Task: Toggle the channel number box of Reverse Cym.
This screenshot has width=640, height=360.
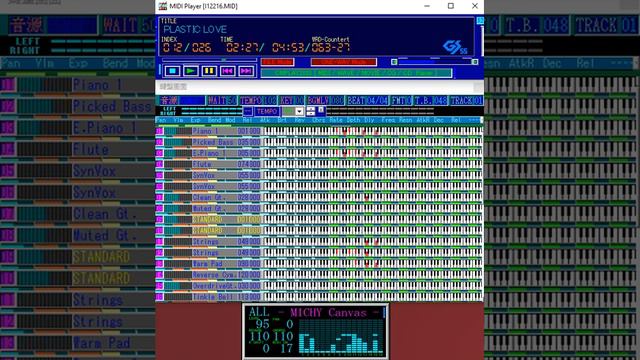Action: (x=159, y=275)
